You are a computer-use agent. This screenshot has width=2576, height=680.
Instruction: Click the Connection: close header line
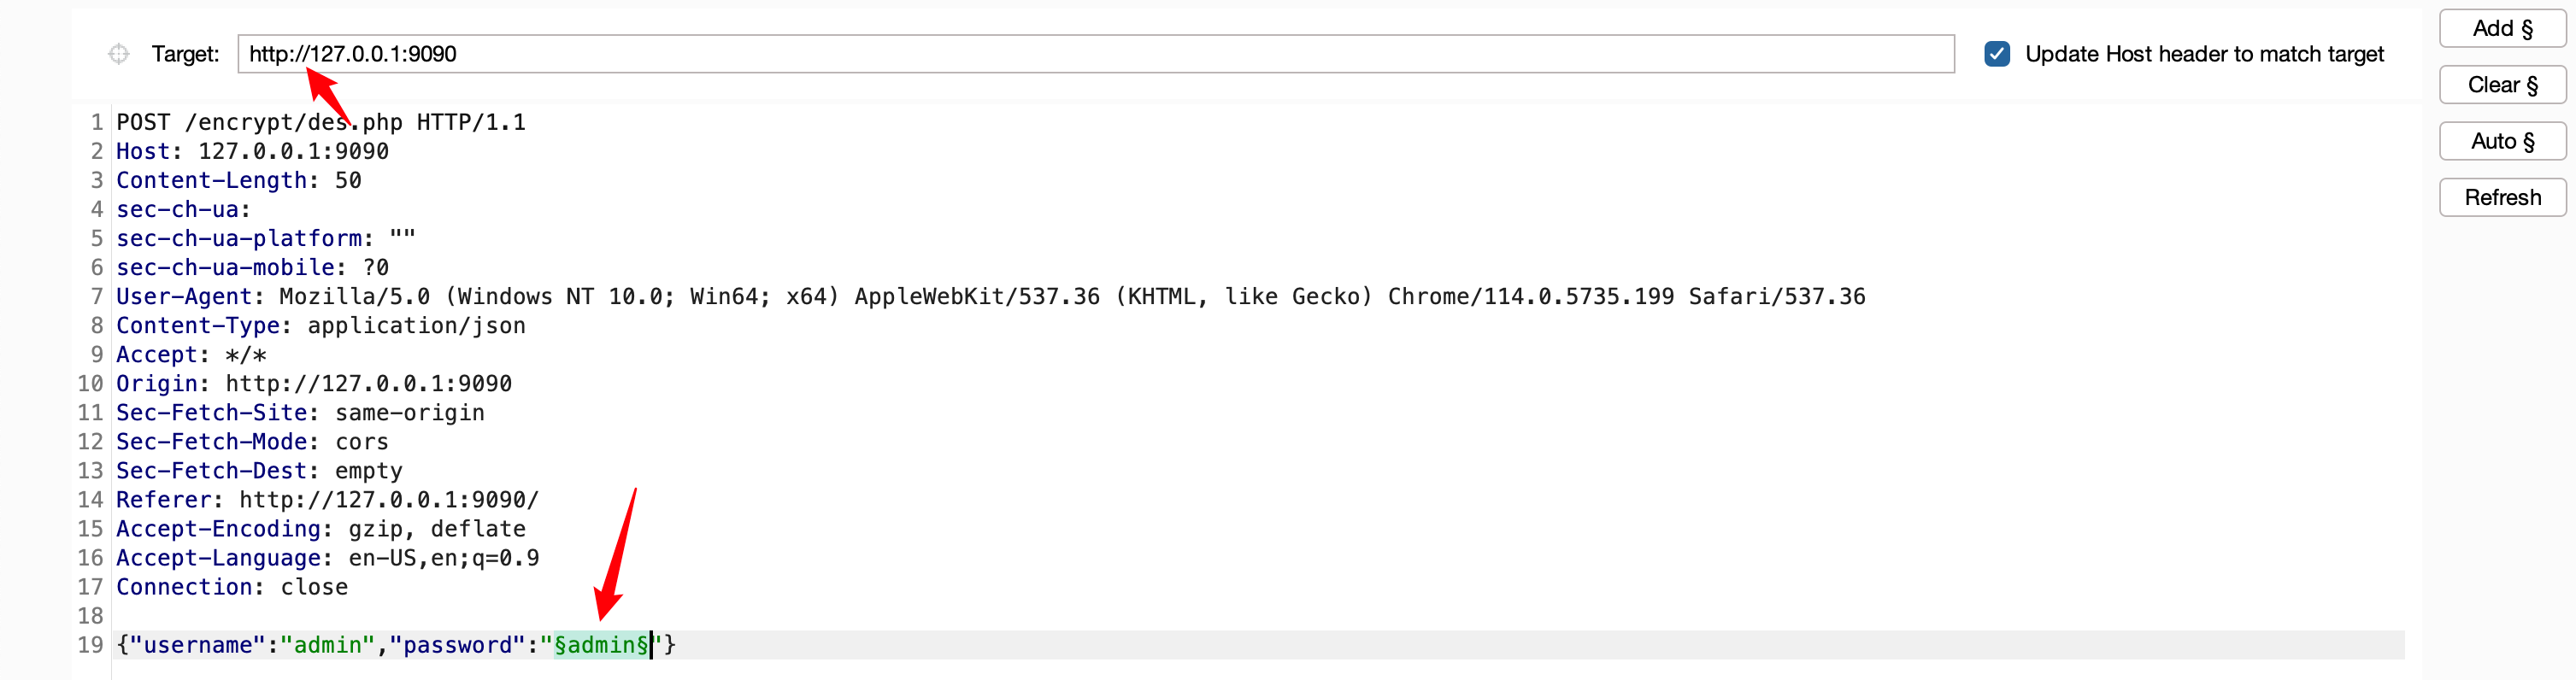coord(232,587)
